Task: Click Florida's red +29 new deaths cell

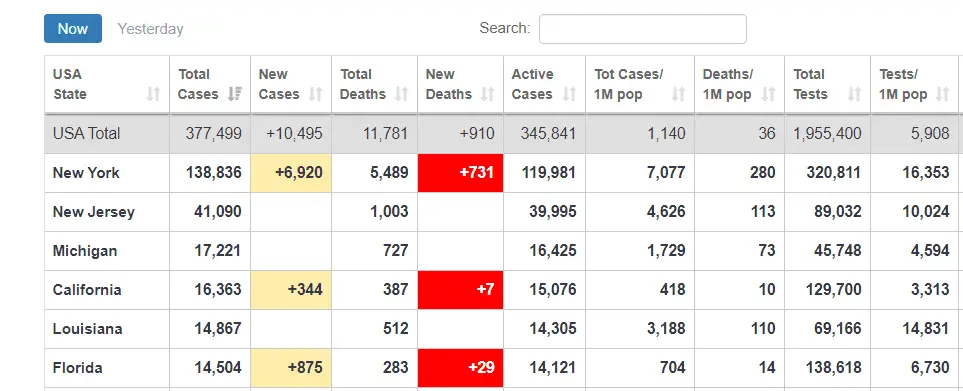Action: point(461,368)
